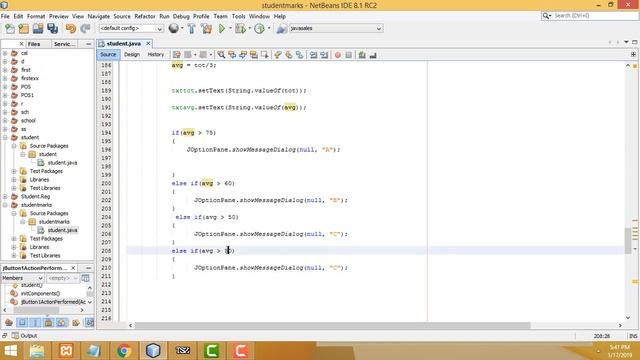Switch to the History view tab
Screen dimensions: 640x360
pyautogui.click(x=156, y=55)
